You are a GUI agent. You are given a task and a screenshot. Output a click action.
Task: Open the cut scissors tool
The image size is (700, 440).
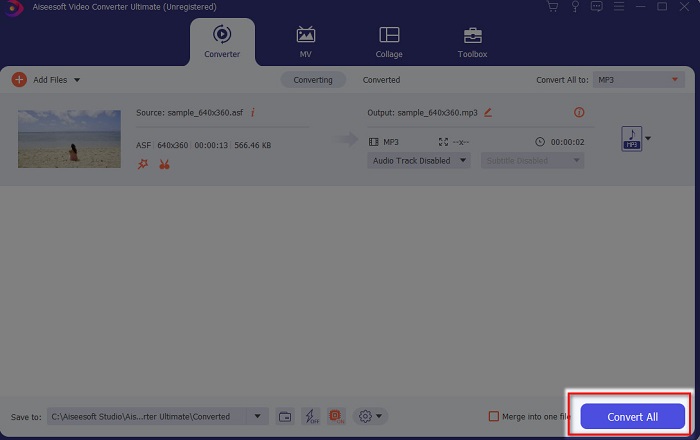(x=164, y=164)
